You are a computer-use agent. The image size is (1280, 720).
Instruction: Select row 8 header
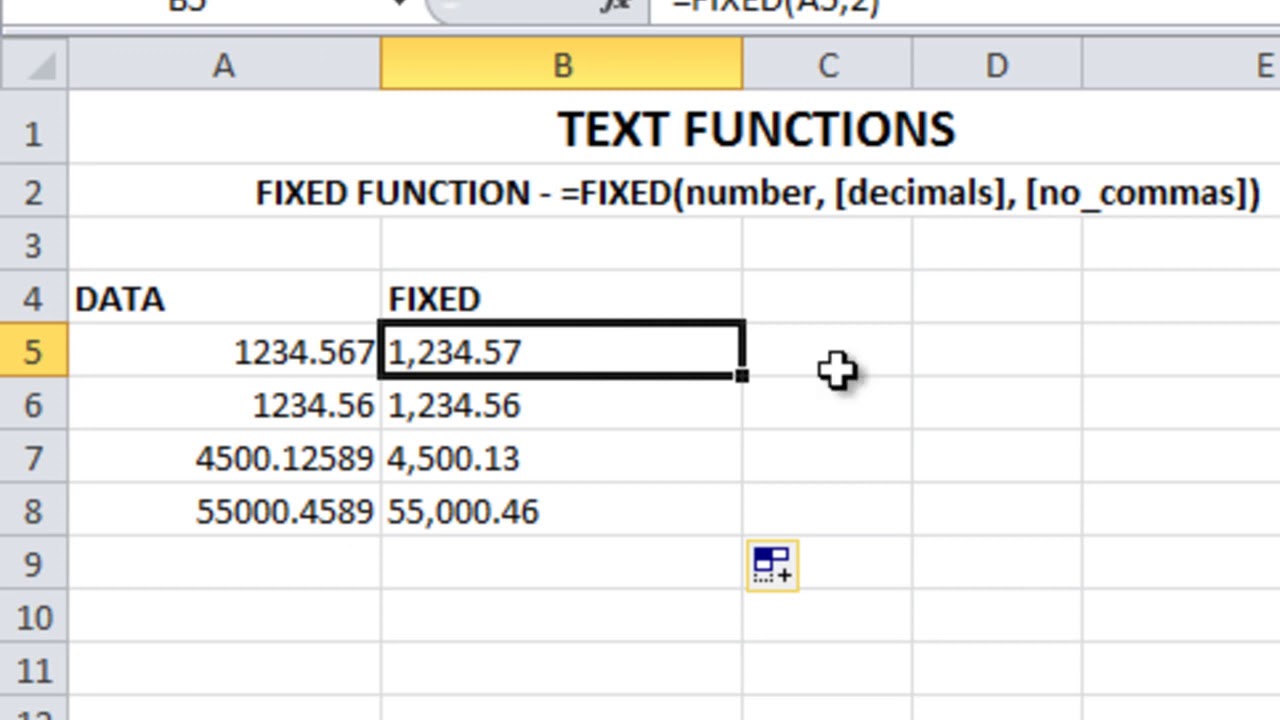(x=33, y=510)
